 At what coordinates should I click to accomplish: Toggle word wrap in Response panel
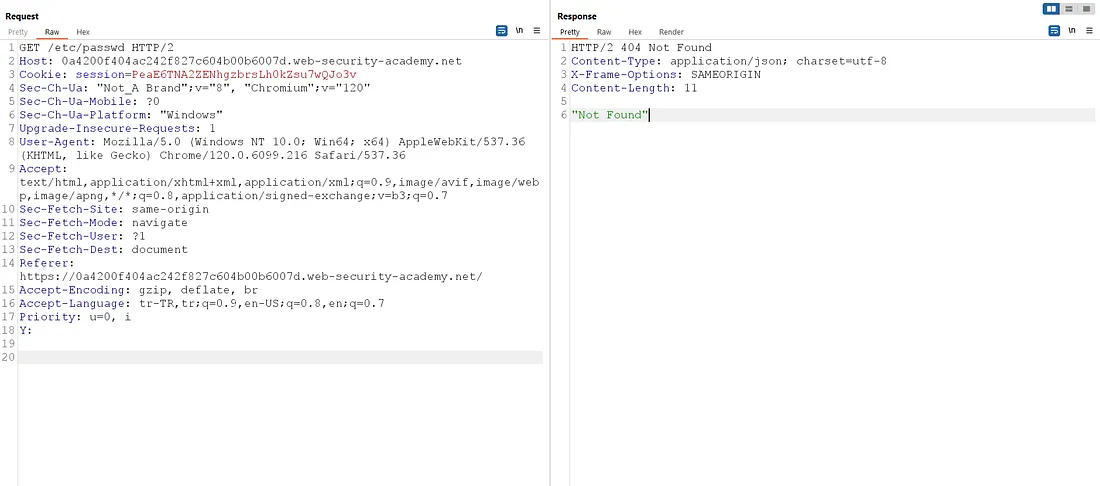[x=1054, y=31]
